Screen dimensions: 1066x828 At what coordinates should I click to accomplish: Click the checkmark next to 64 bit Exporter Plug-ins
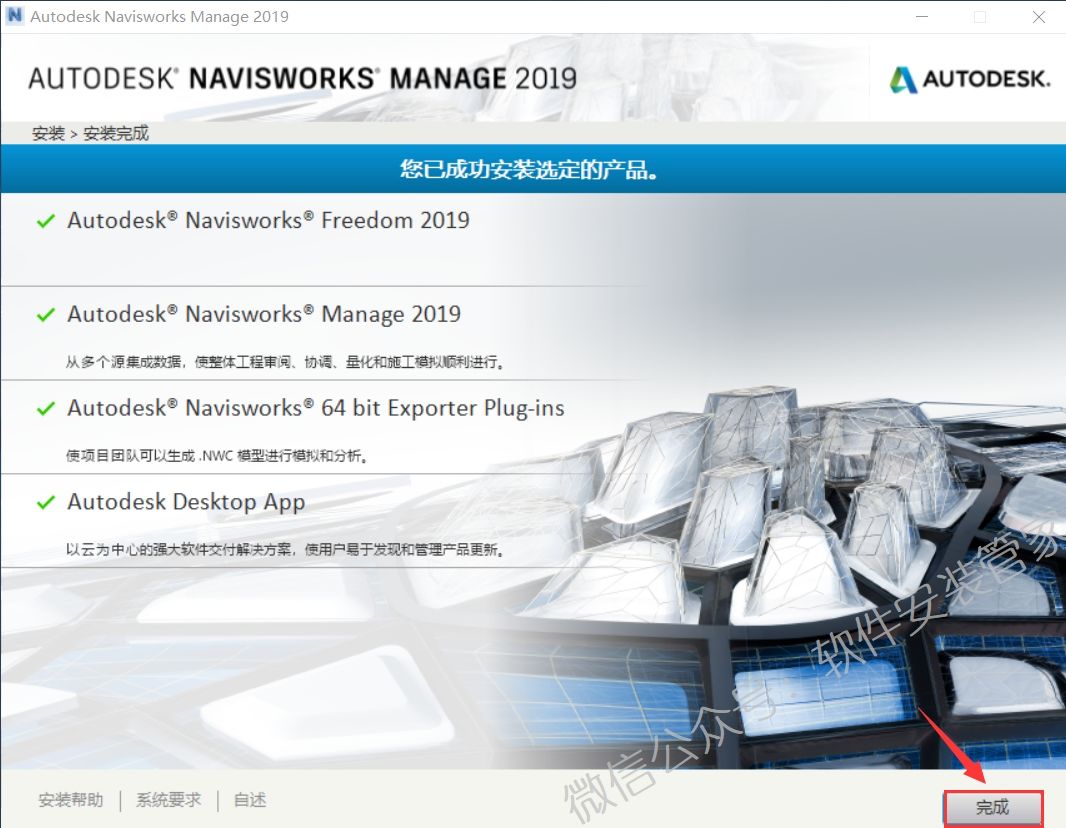pos(45,409)
